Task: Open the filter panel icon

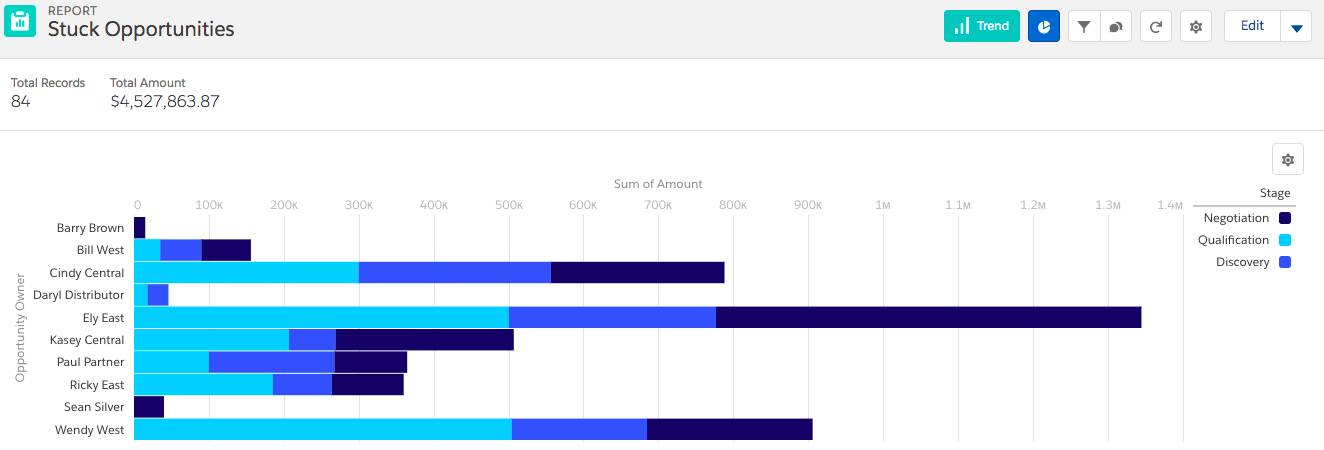Action: click(x=1084, y=26)
